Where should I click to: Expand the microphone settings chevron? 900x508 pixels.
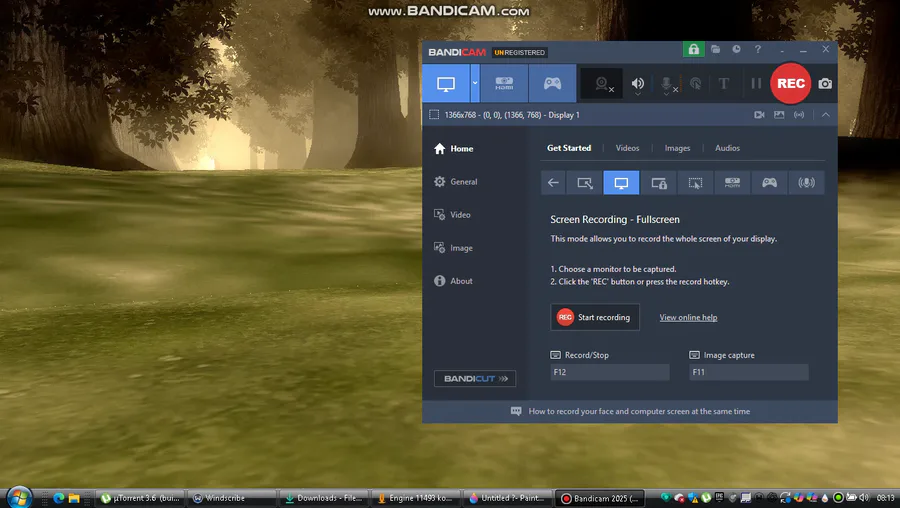pyautogui.click(x=666, y=94)
